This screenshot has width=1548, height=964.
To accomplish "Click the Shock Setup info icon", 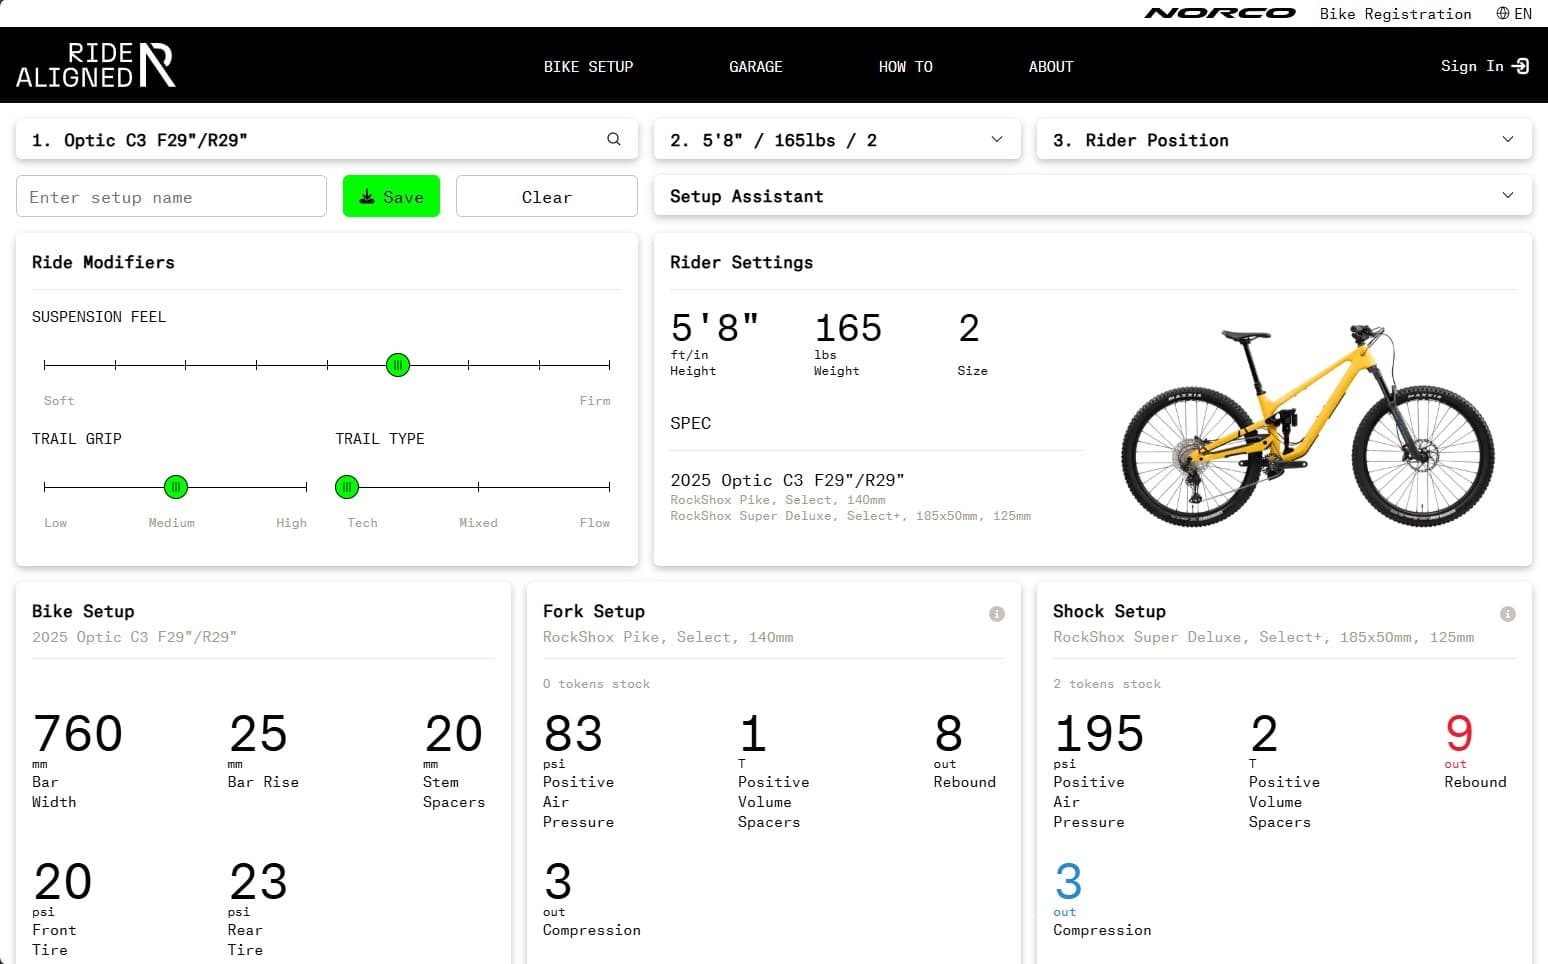I will (x=1508, y=614).
